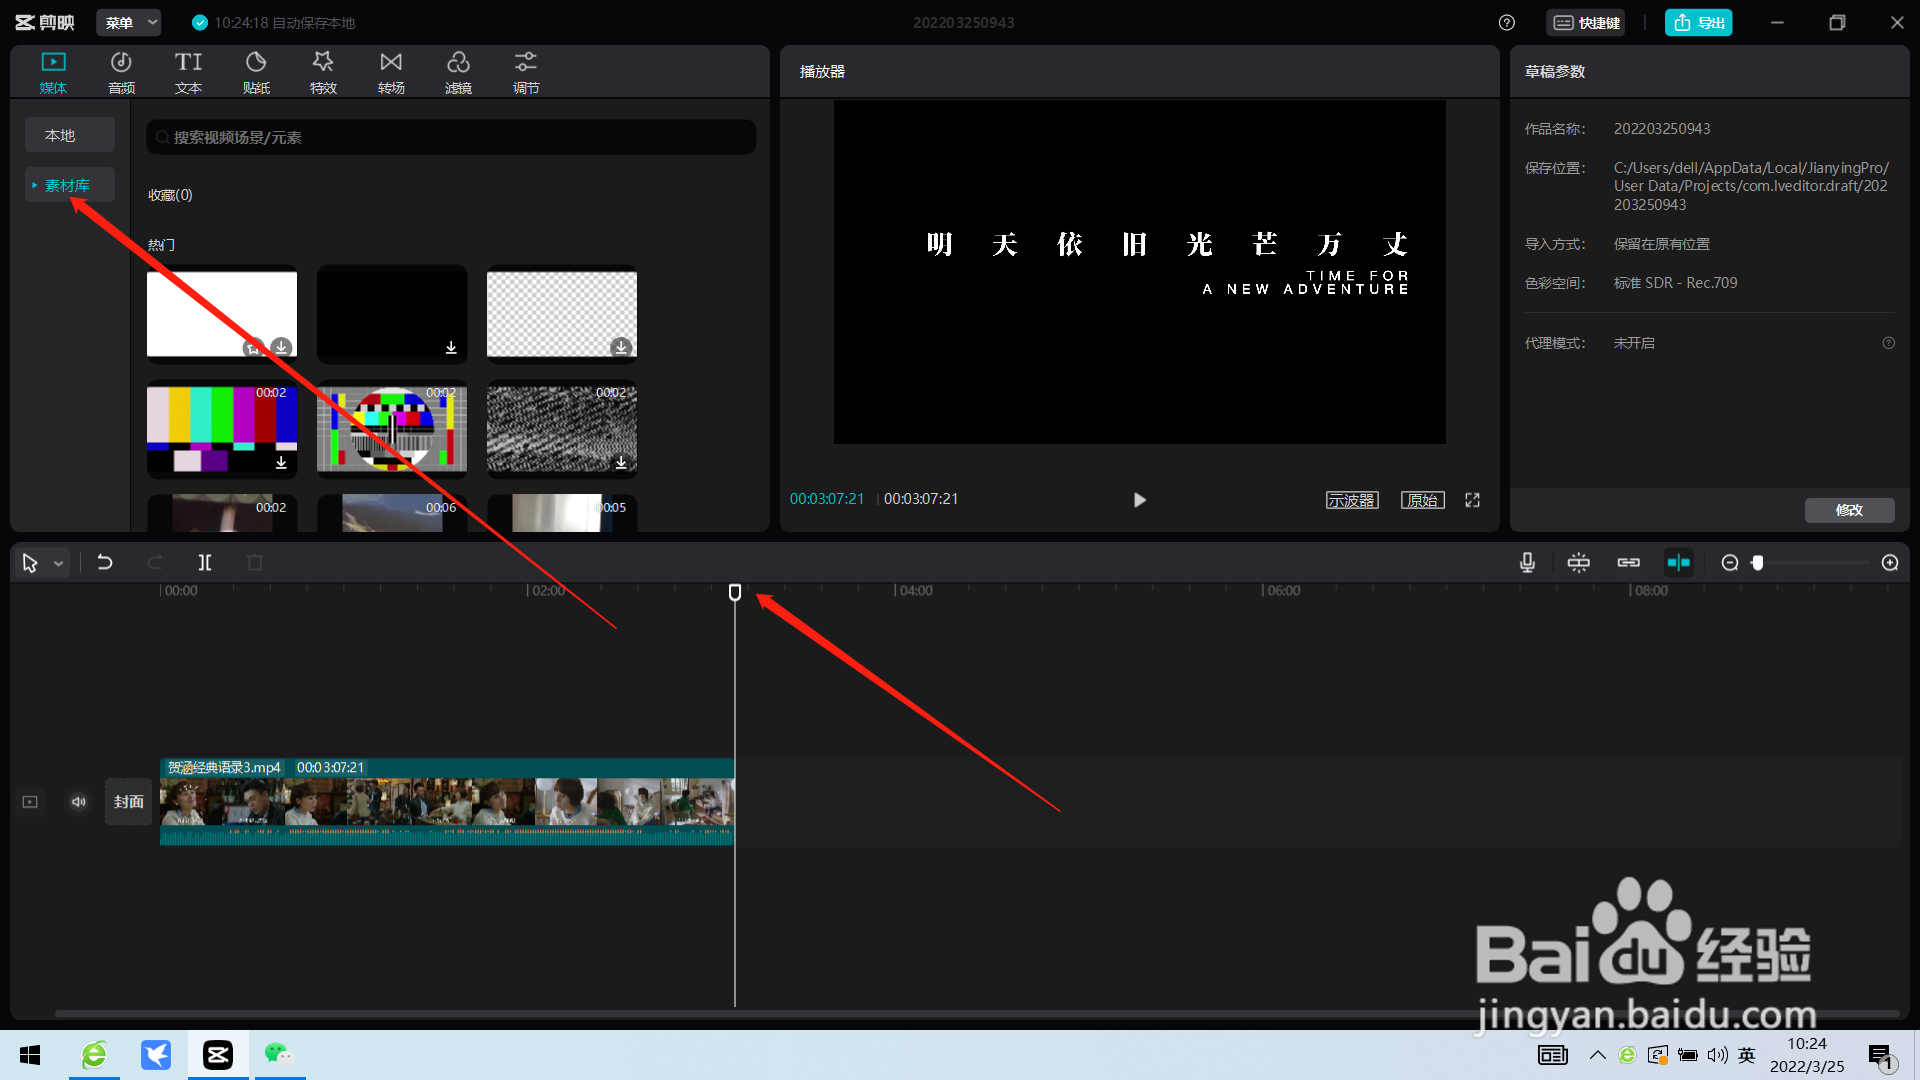This screenshot has width=1920, height=1080.
Task: Click the help question mark icon
Action: [x=1506, y=23]
